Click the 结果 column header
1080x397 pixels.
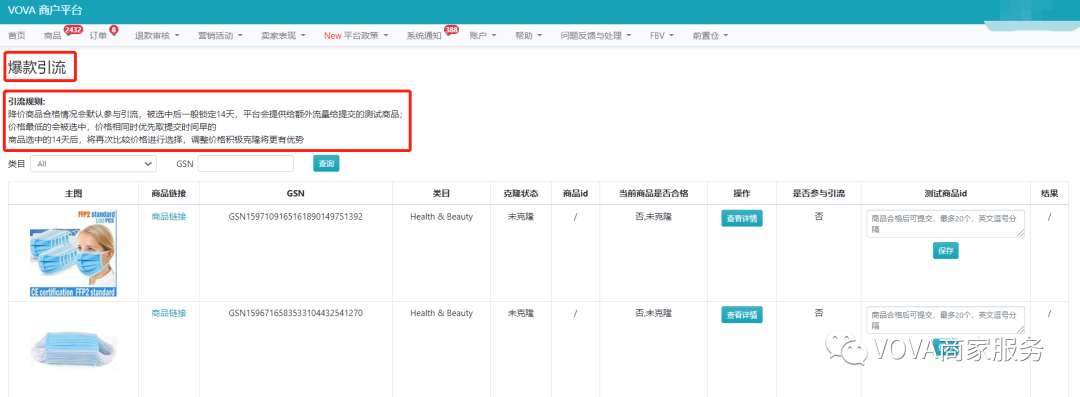tap(1050, 193)
